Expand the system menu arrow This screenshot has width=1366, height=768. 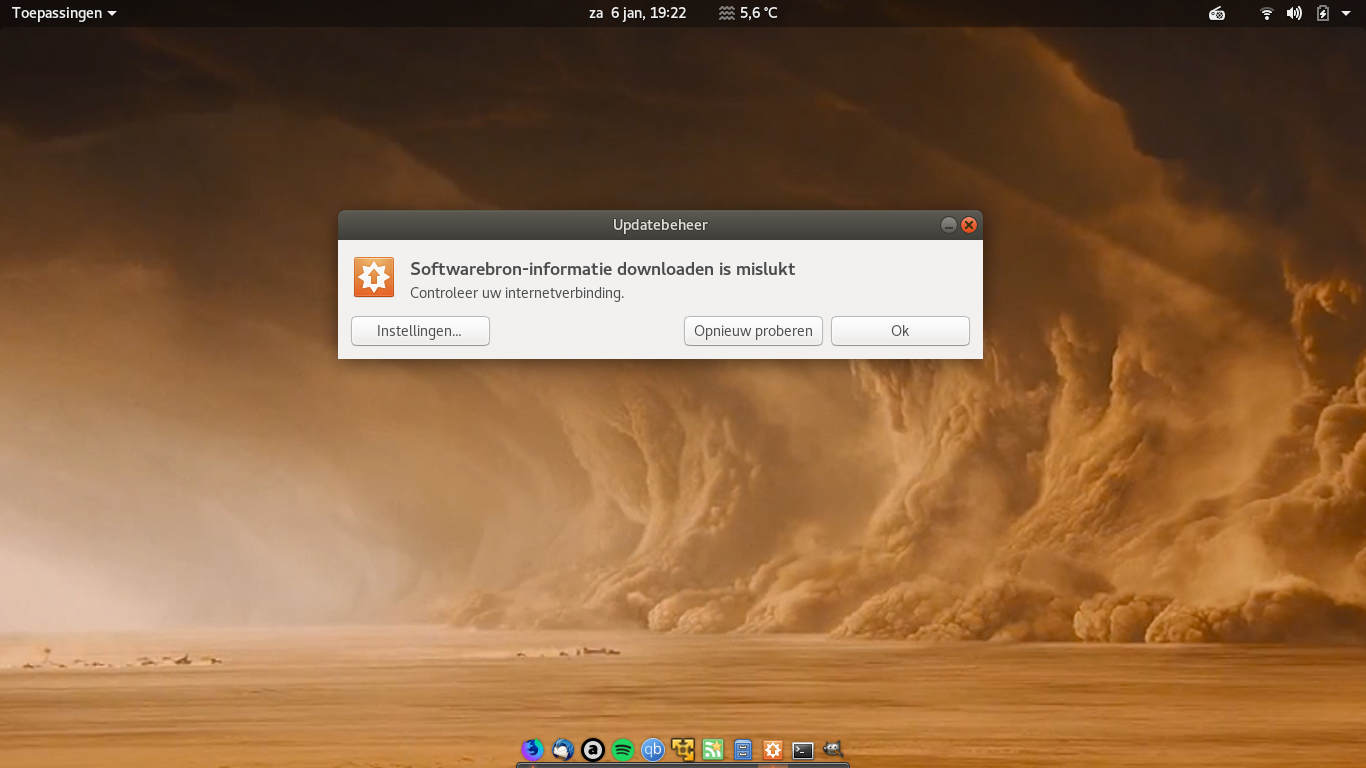click(1346, 13)
